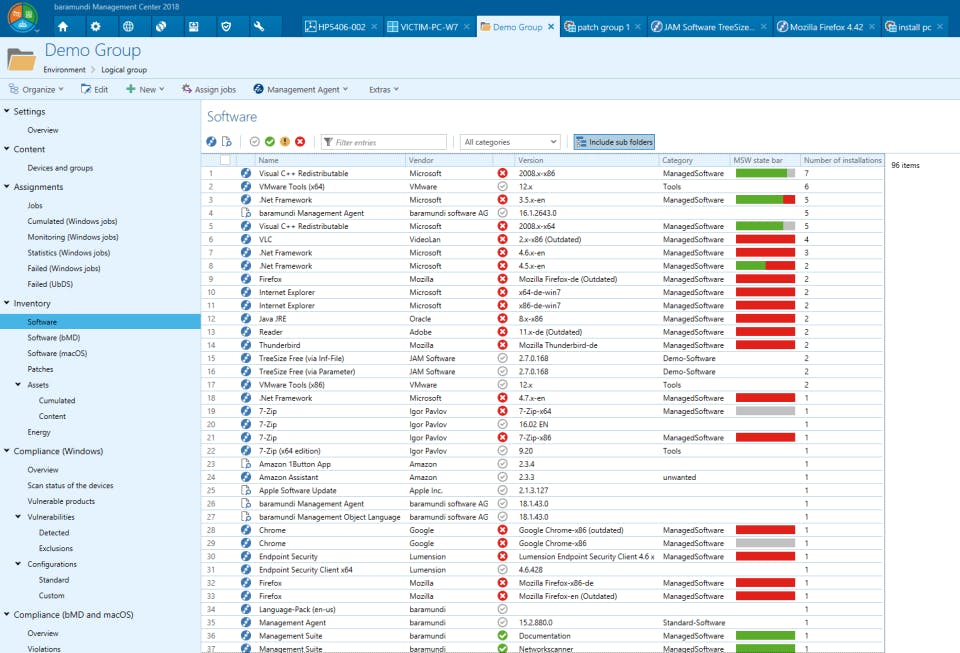Click the globe icon in top toolbar

[x=128, y=27]
